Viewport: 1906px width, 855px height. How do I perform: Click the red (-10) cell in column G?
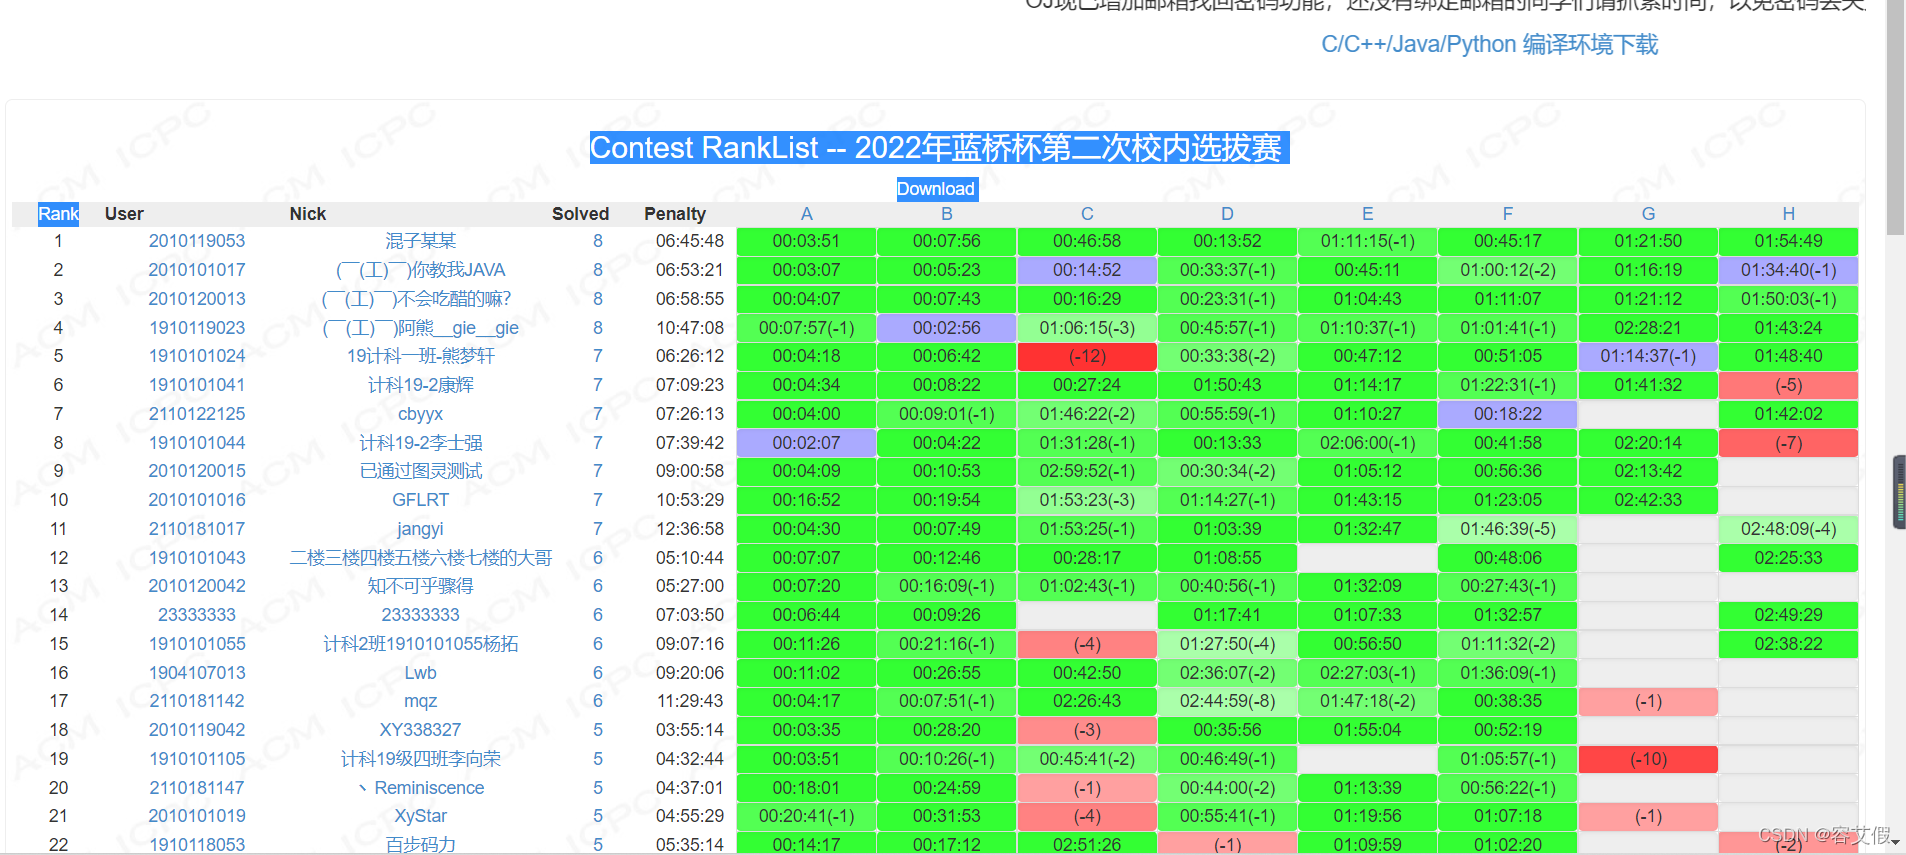pyautogui.click(x=1648, y=759)
